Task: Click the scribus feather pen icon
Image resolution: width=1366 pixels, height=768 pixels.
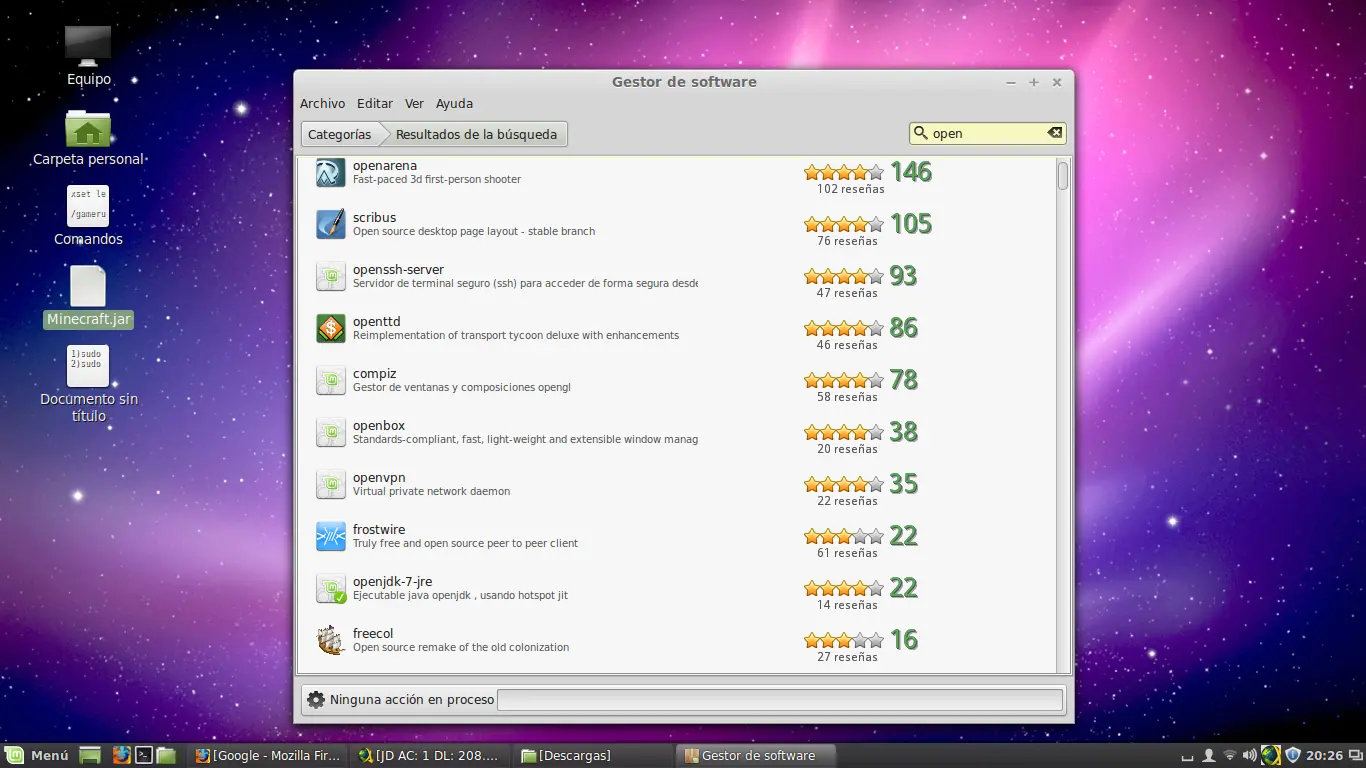Action: tap(331, 224)
